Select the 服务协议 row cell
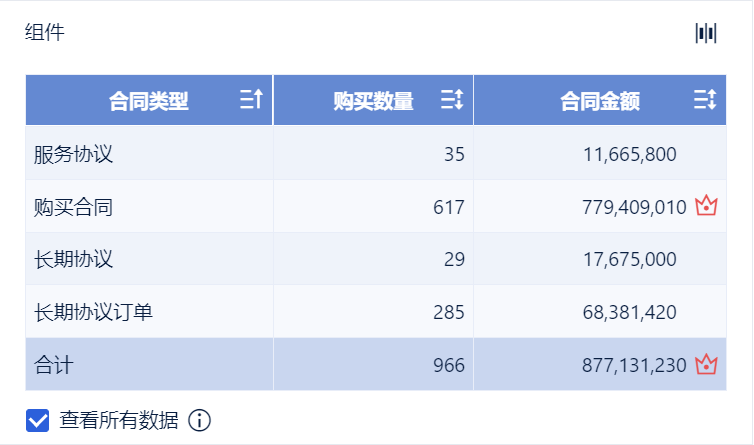 (73, 154)
